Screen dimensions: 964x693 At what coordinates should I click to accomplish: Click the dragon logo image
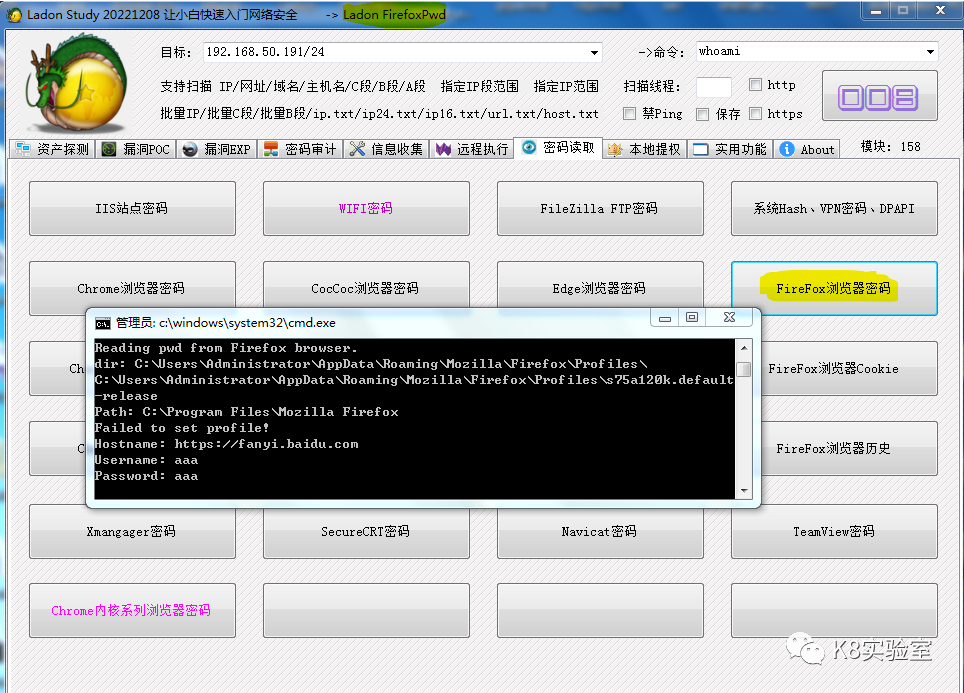click(x=76, y=83)
